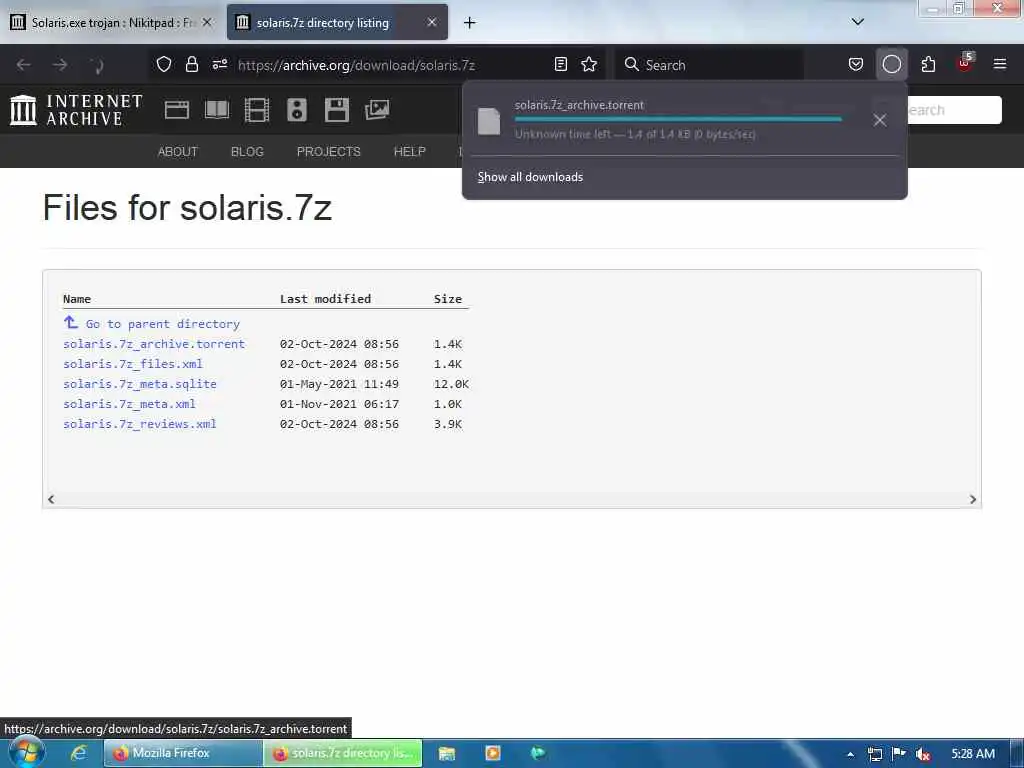Viewport: 1024px width, 768px height.
Task: Click the muted volume tray icon
Action: (x=922, y=754)
